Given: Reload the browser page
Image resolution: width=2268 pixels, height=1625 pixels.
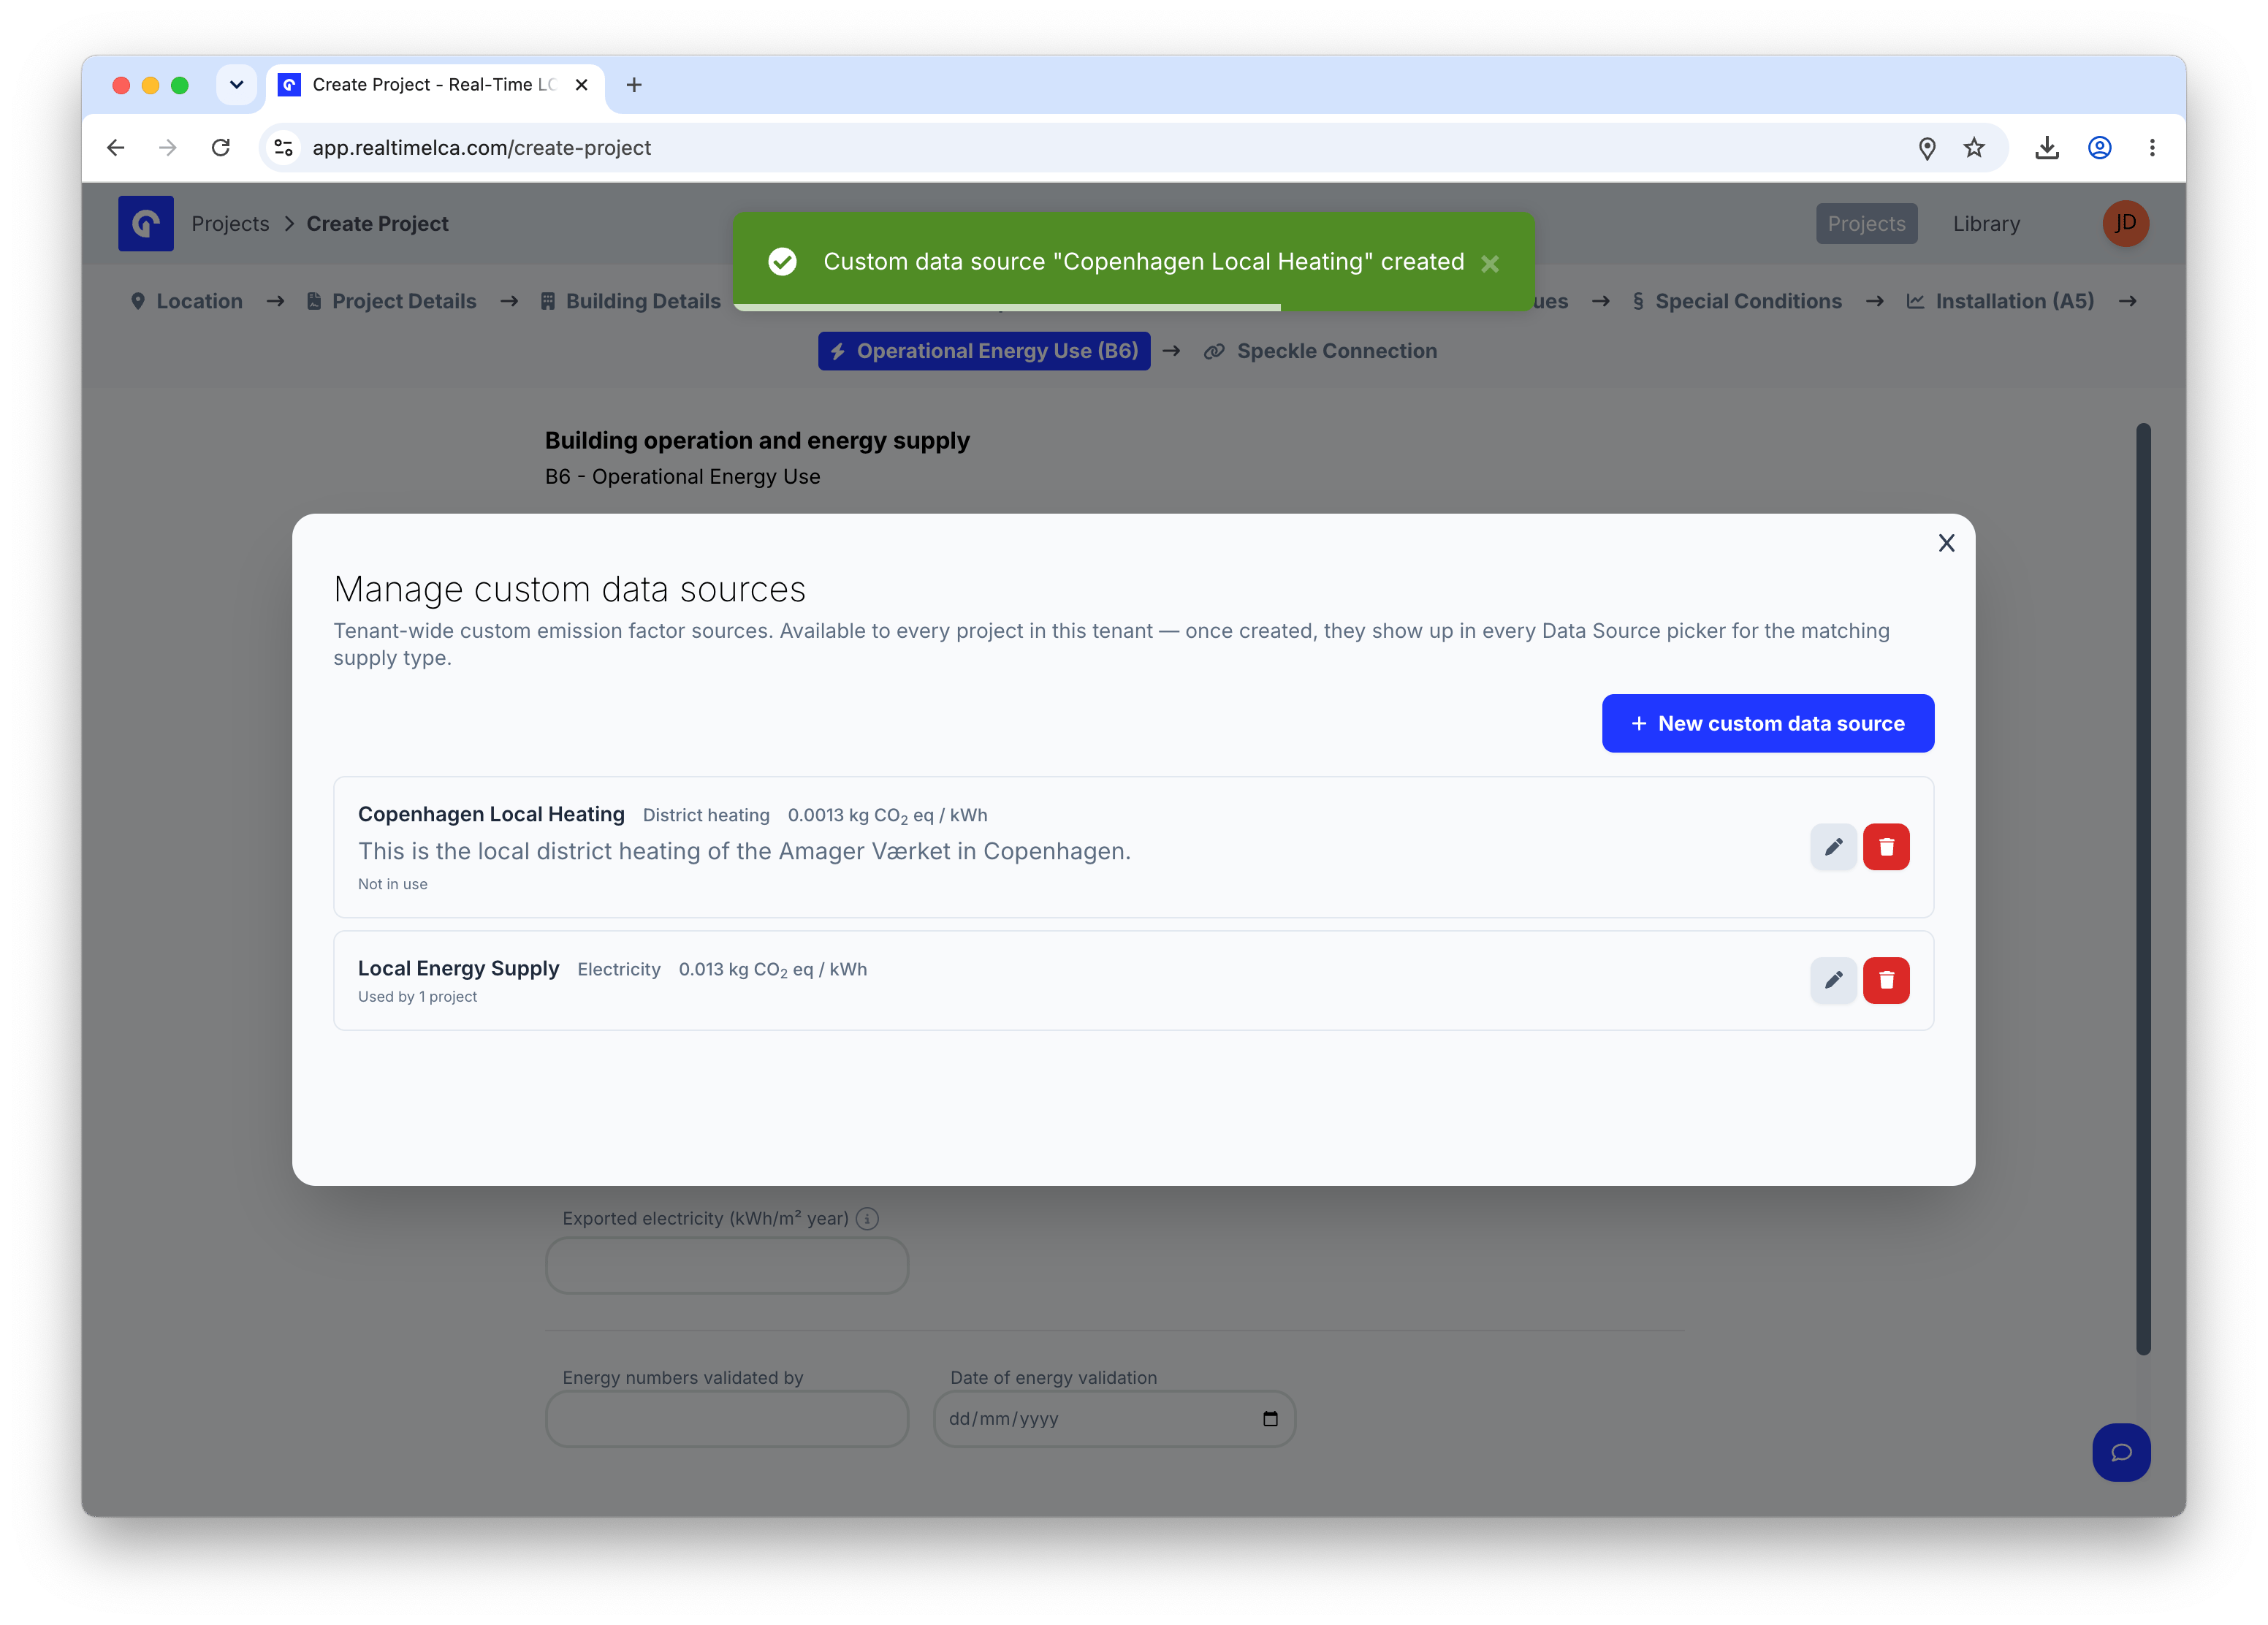Looking at the screenshot, I should [x=221, y=148].
